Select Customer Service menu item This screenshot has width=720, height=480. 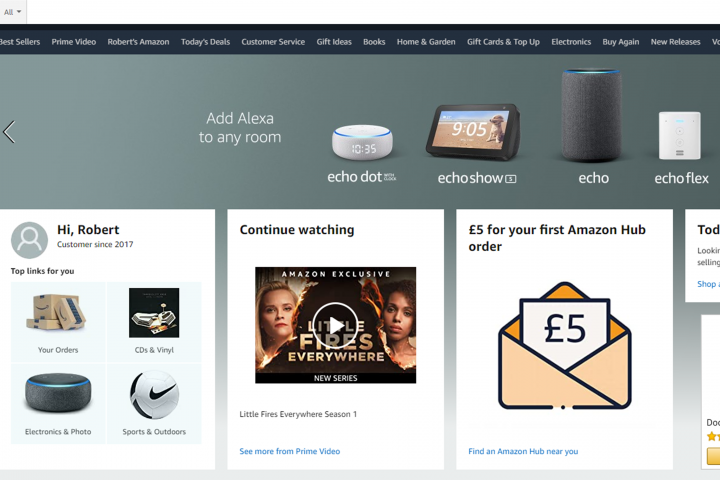pyautogui.click(x=273, y=42)
